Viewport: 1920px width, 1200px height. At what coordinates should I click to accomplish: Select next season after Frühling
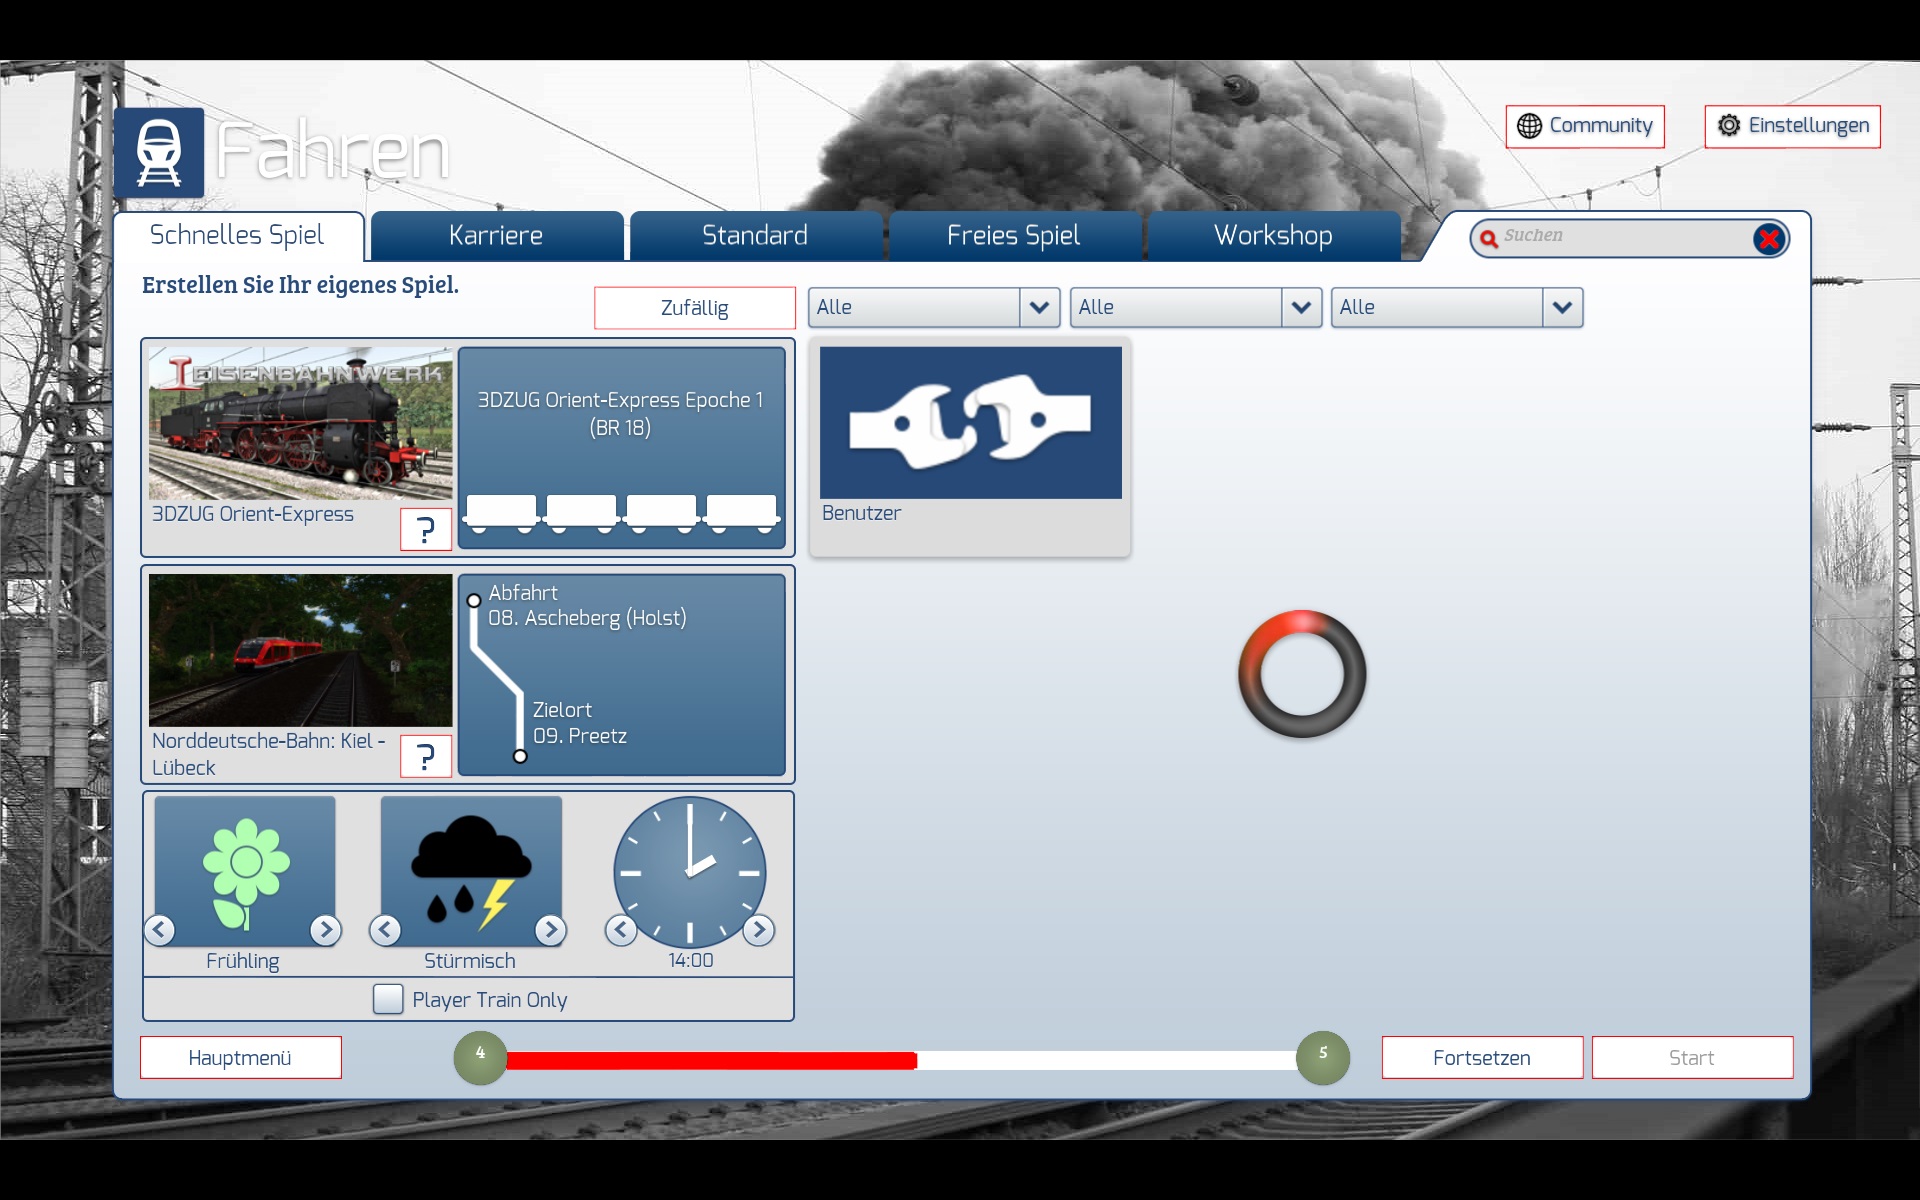tap(325, 930)
